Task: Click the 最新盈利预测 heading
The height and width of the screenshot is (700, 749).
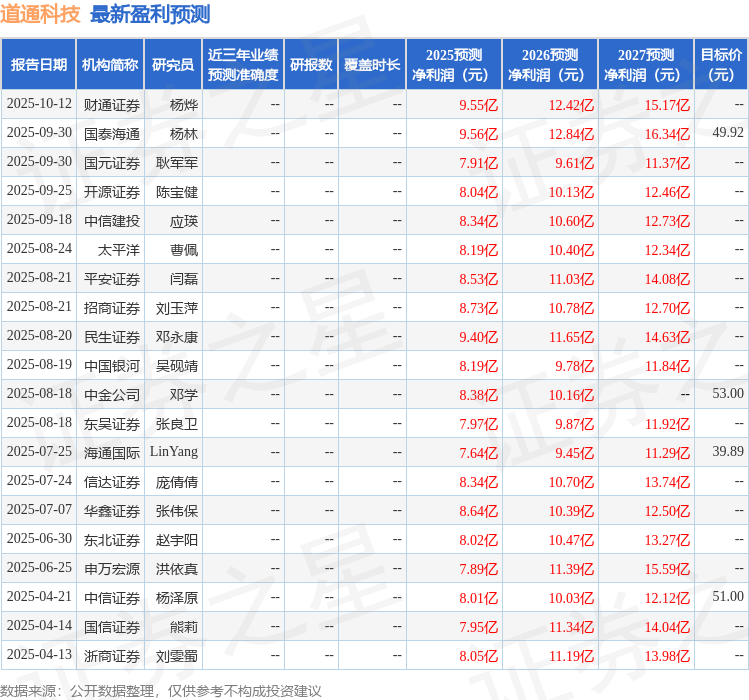Action: (x=150, y=14)
